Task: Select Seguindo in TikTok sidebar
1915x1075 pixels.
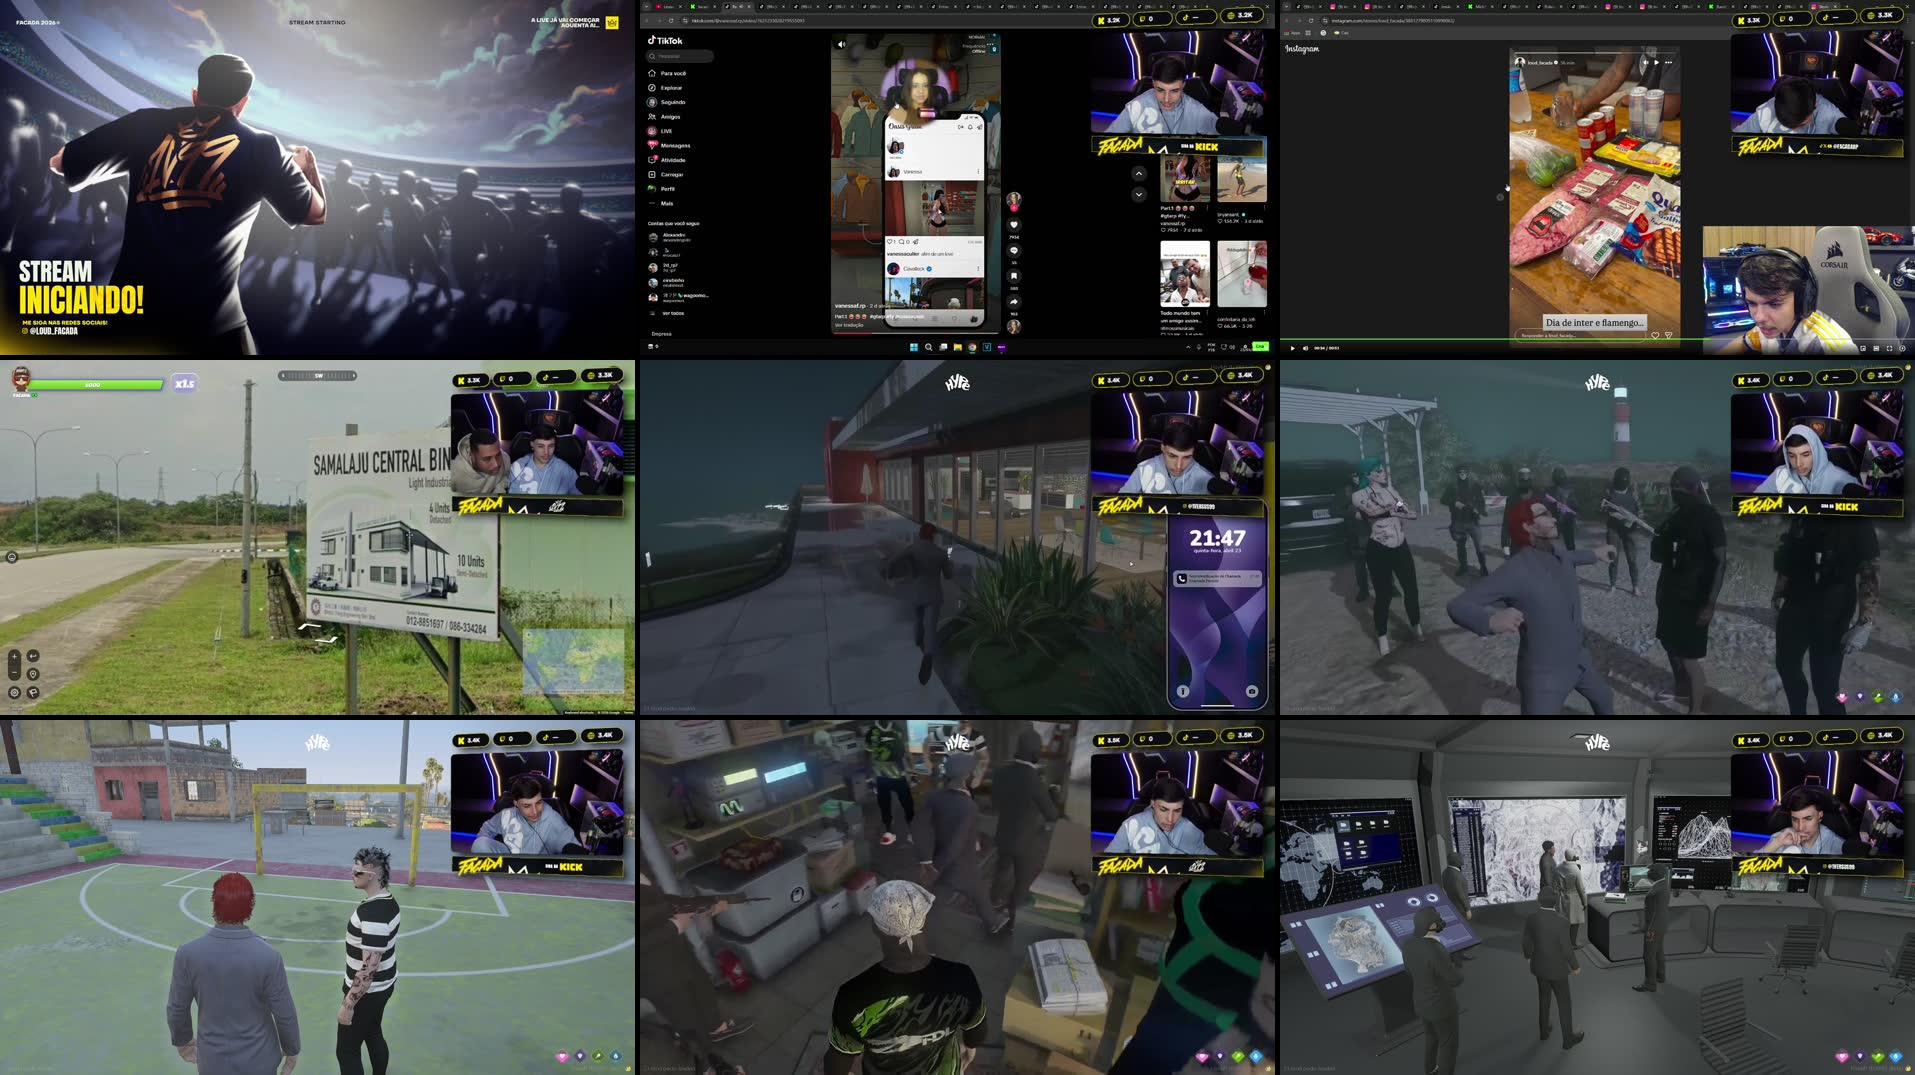Action: pos(666,102)
